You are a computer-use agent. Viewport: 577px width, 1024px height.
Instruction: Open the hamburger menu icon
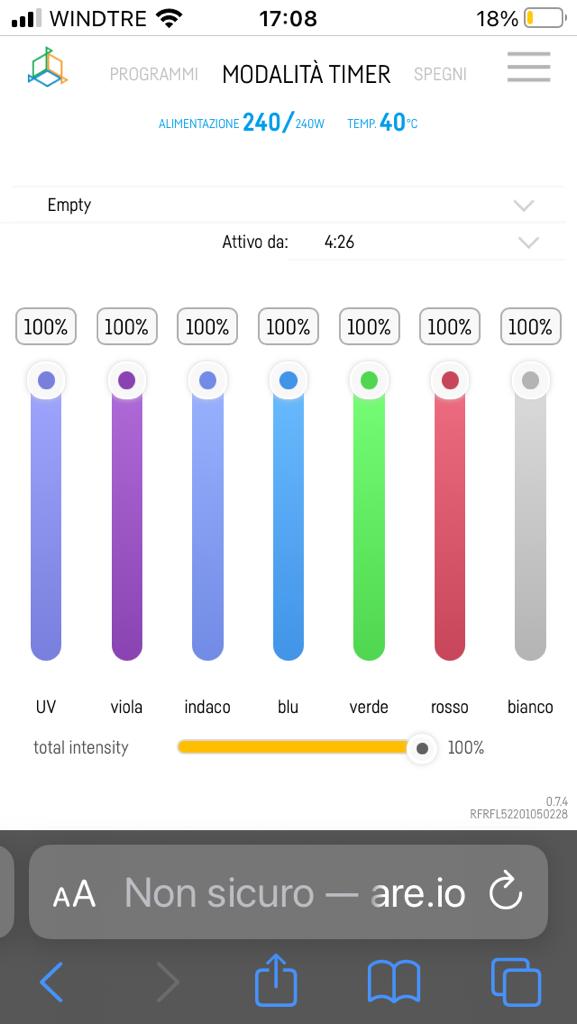click(x=529, y=67)
